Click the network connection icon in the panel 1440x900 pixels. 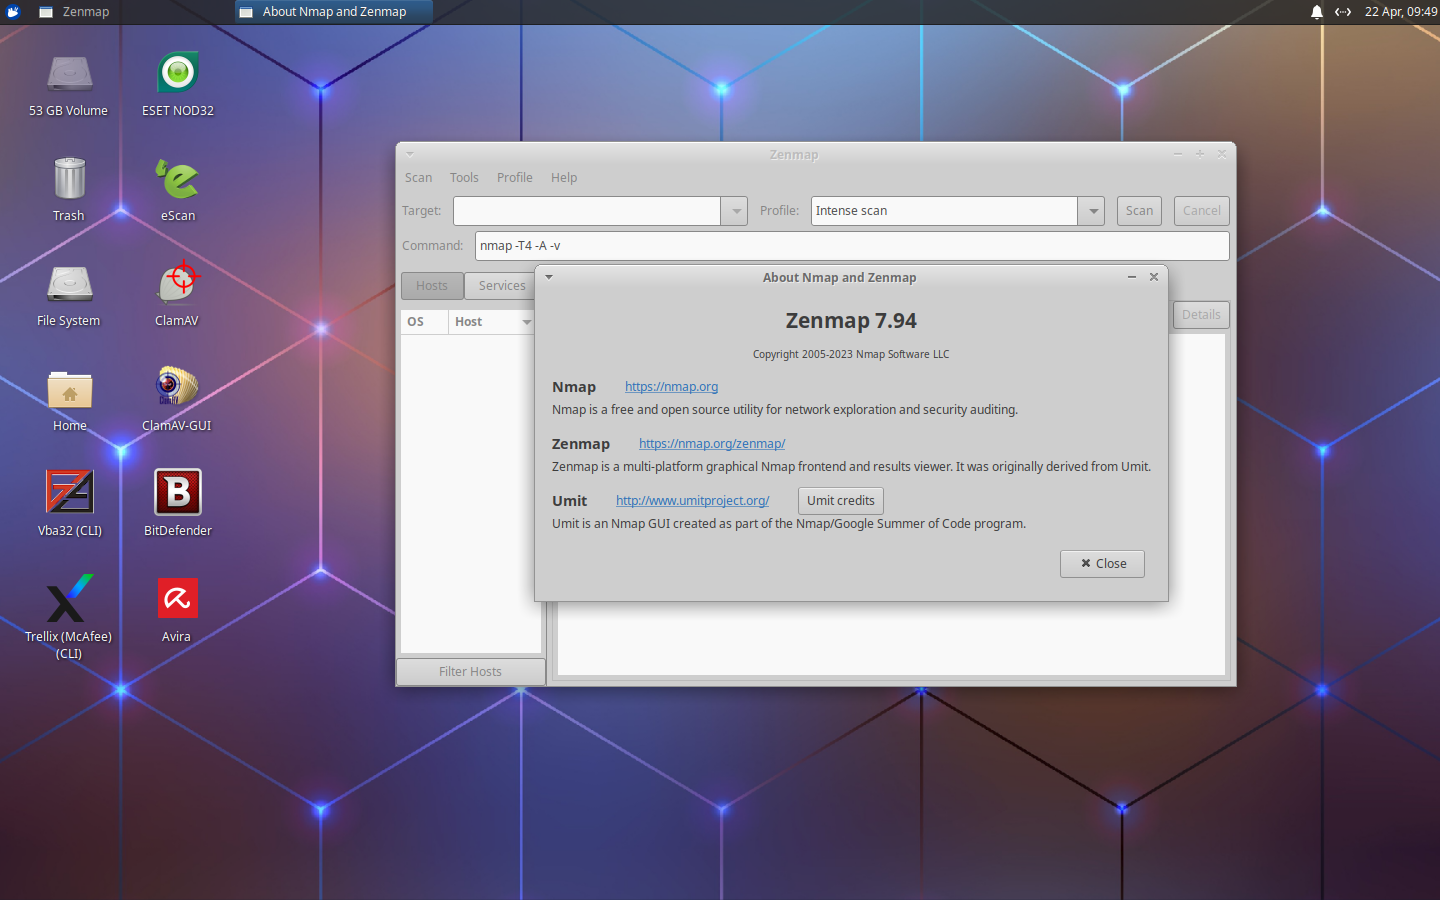(1343, 12)
